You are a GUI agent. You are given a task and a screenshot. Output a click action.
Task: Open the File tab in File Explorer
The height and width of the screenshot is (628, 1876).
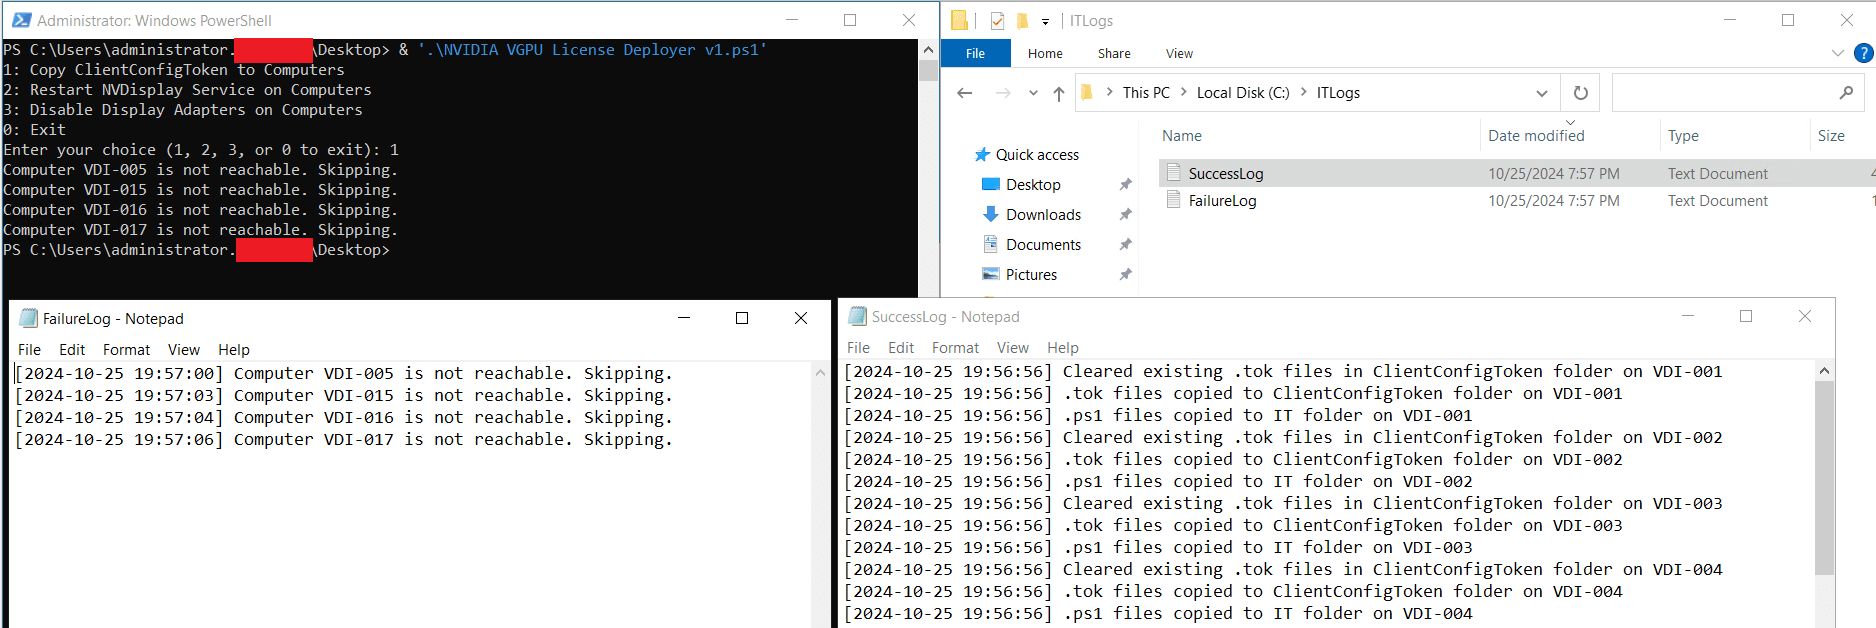(975, 54)
